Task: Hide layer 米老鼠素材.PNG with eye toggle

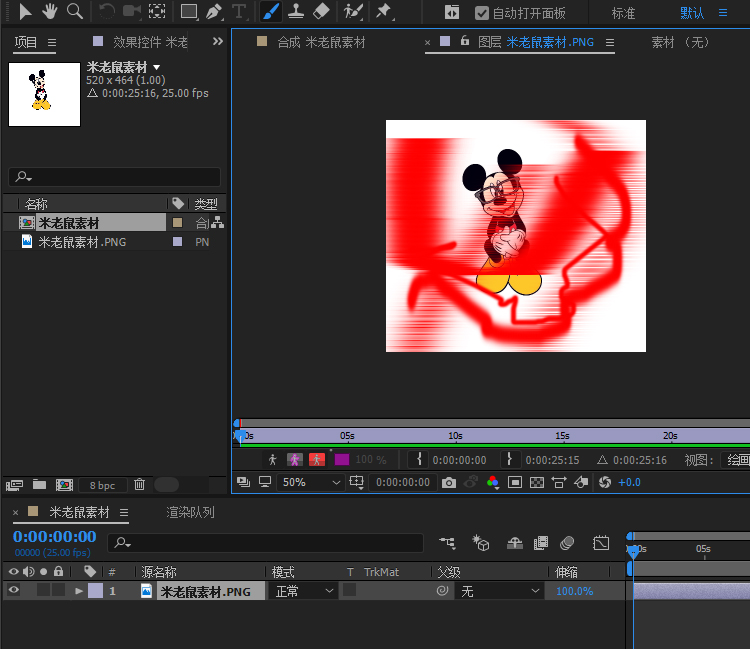Action: pyautogui.click(x=14, y=590)
